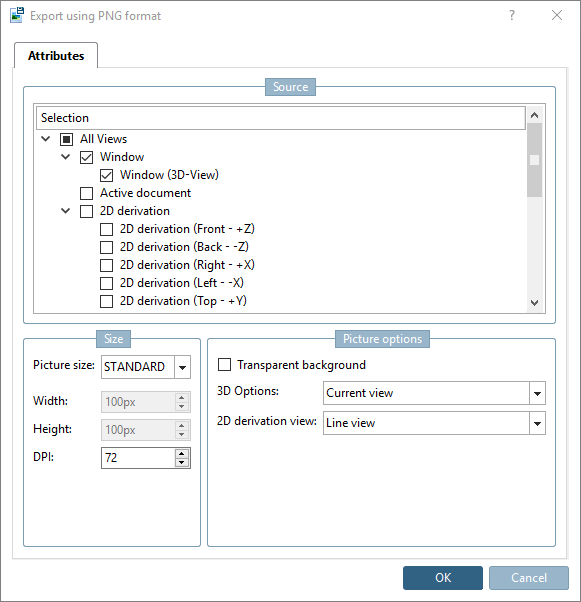
Task: Click the Cancel button
Action: coord(529,578)
